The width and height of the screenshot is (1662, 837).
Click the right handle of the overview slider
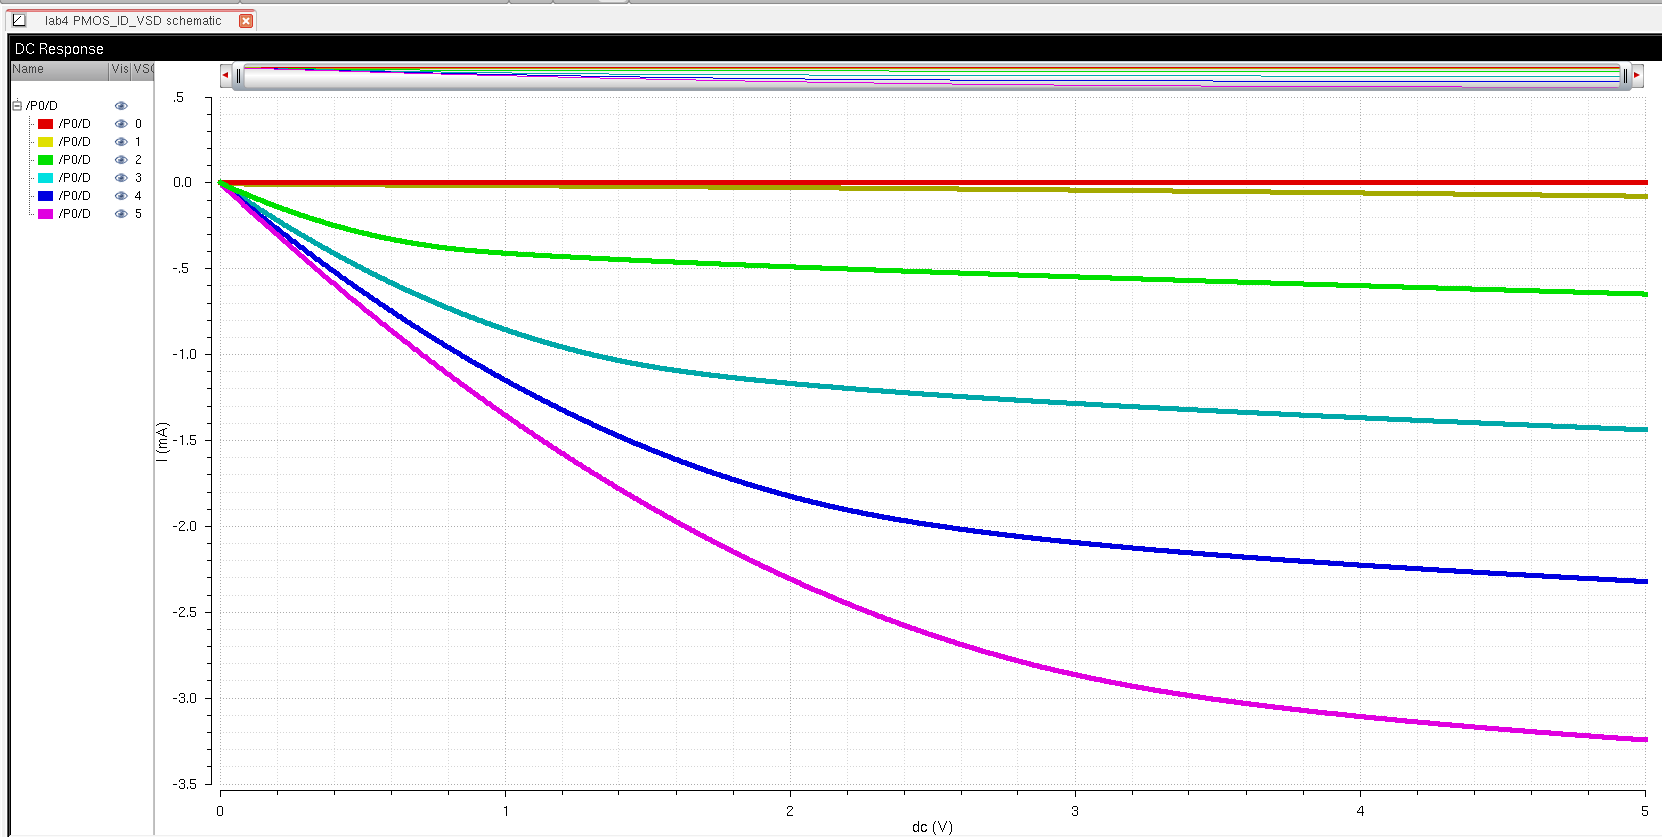[x=1624, y=76]
